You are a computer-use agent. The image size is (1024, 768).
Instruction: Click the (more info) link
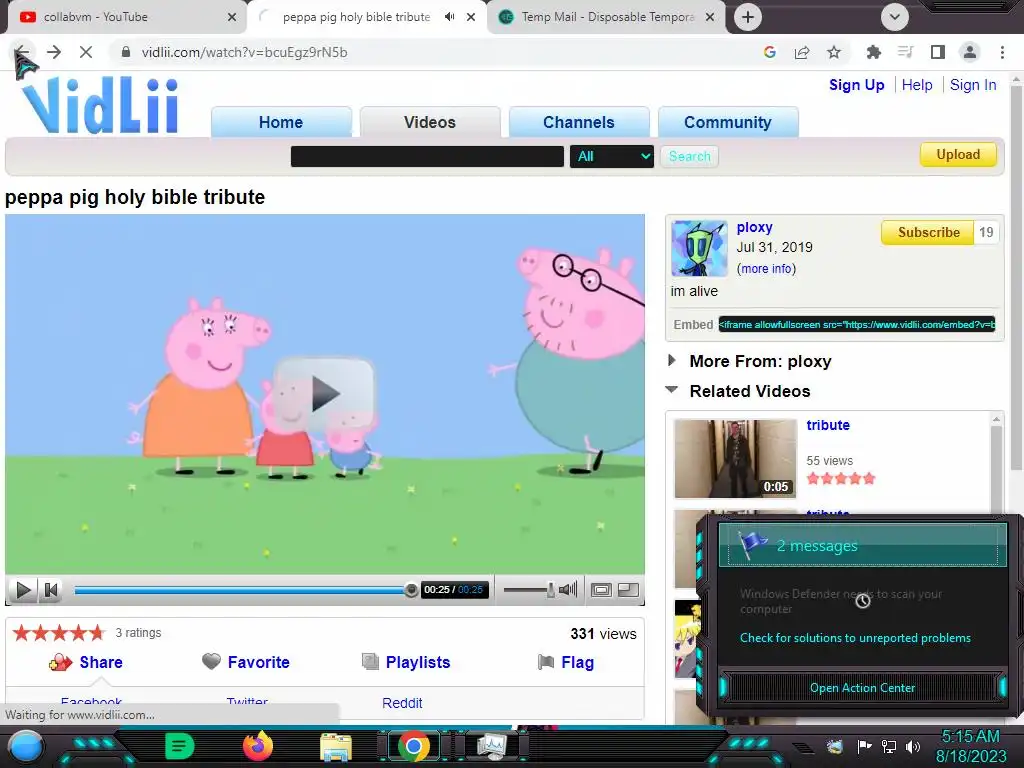[767, 268]
